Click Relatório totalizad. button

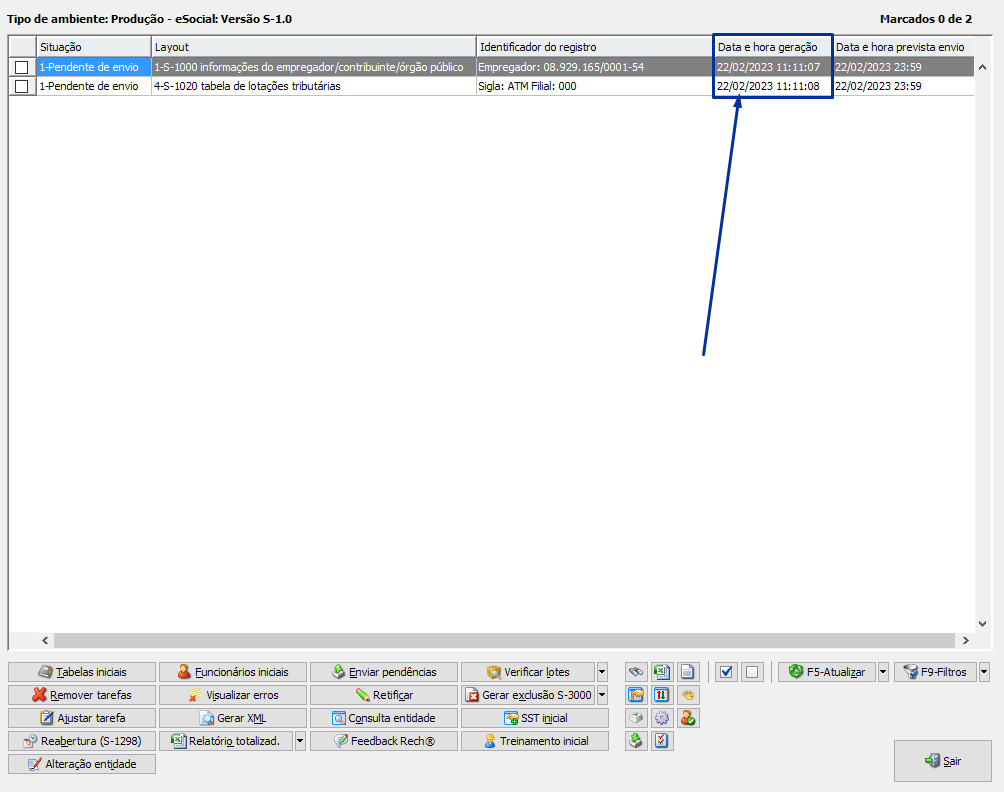pyautogui.click(x=226, y=741)
